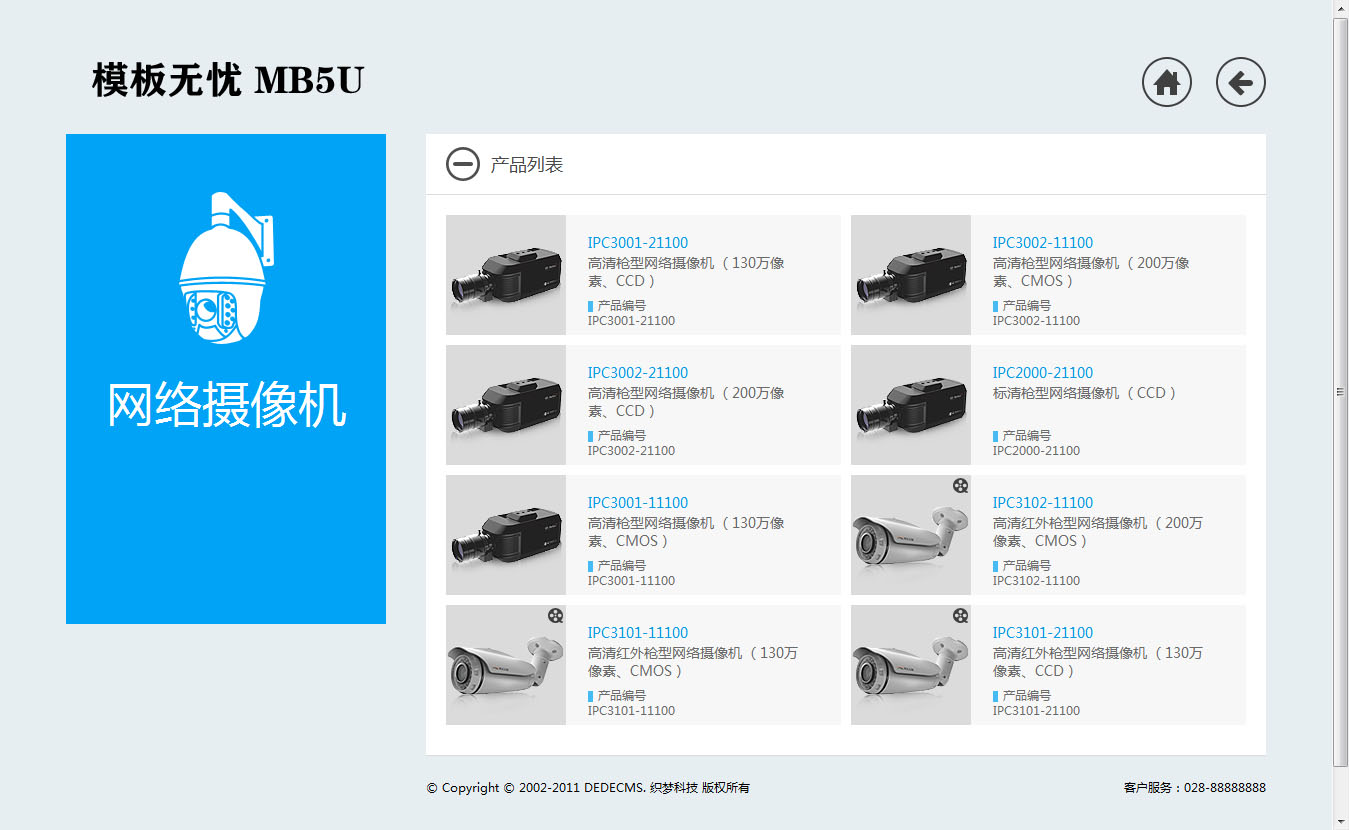Screen dimensions: 1349x830
Task: Open the IPC3002-11100 product link
Action: [1042, 243]
